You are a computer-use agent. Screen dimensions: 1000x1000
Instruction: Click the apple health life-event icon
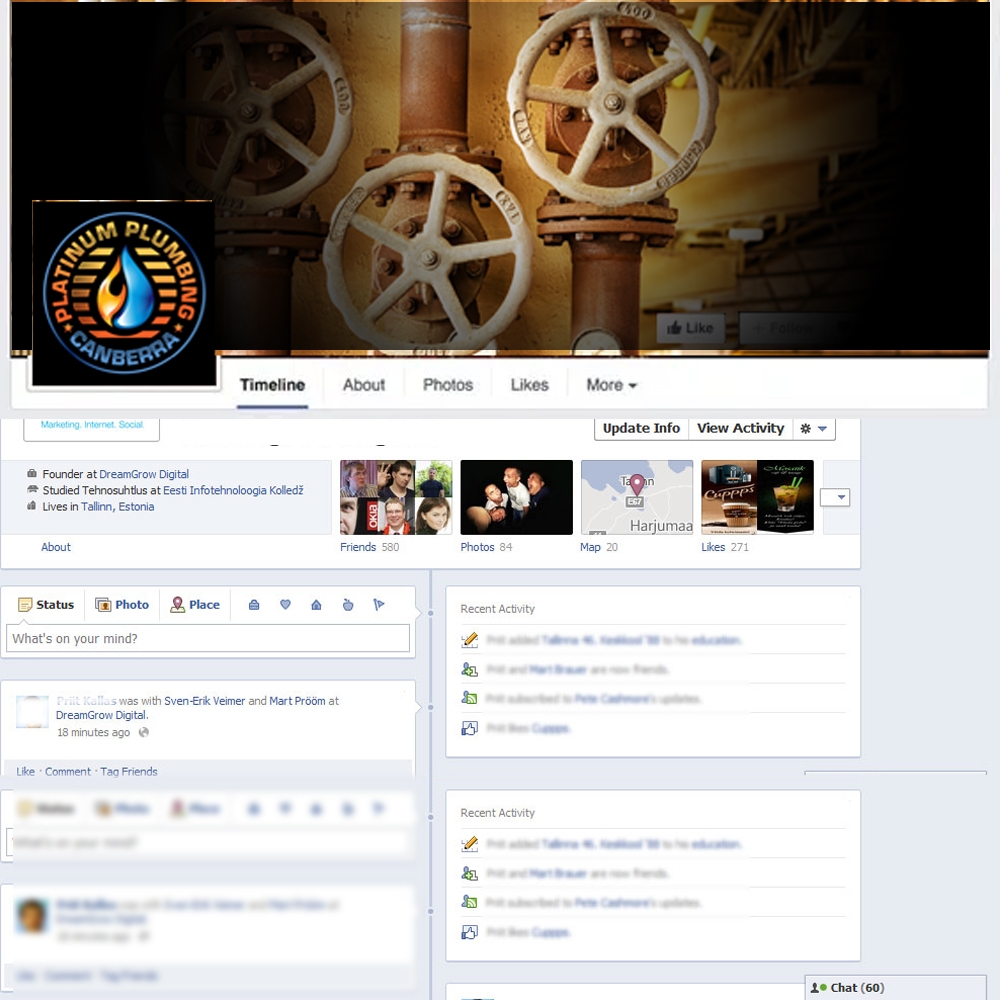click(348, 605)
